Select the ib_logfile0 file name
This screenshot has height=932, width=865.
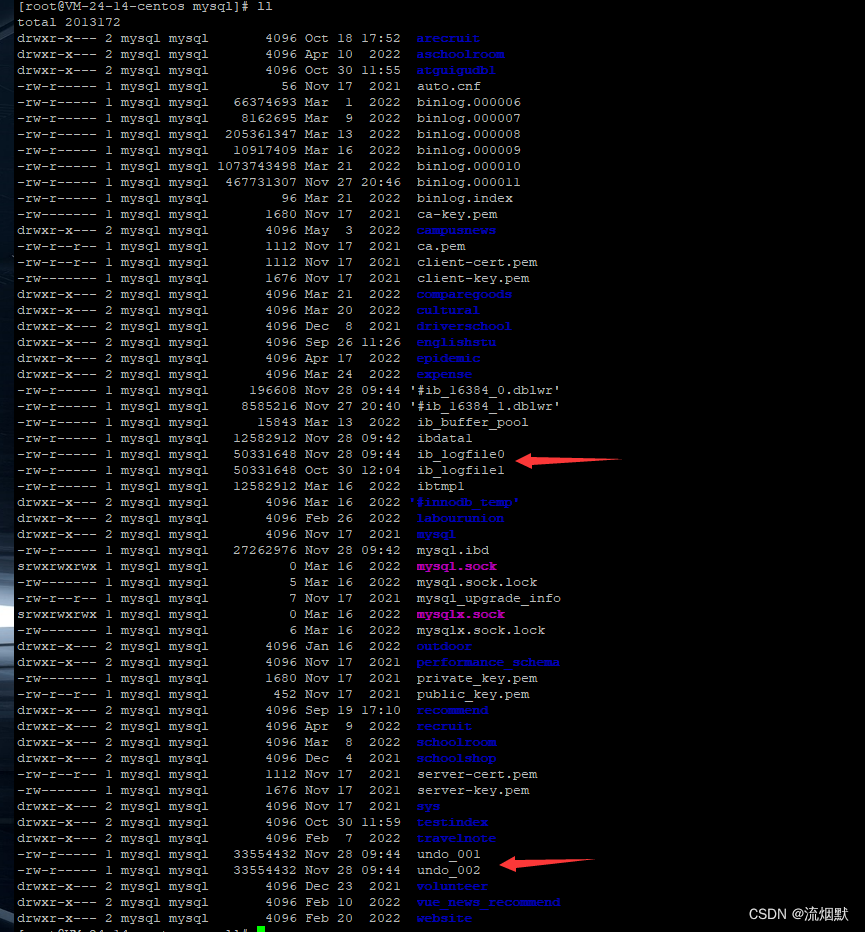click(x=460, y=455)
